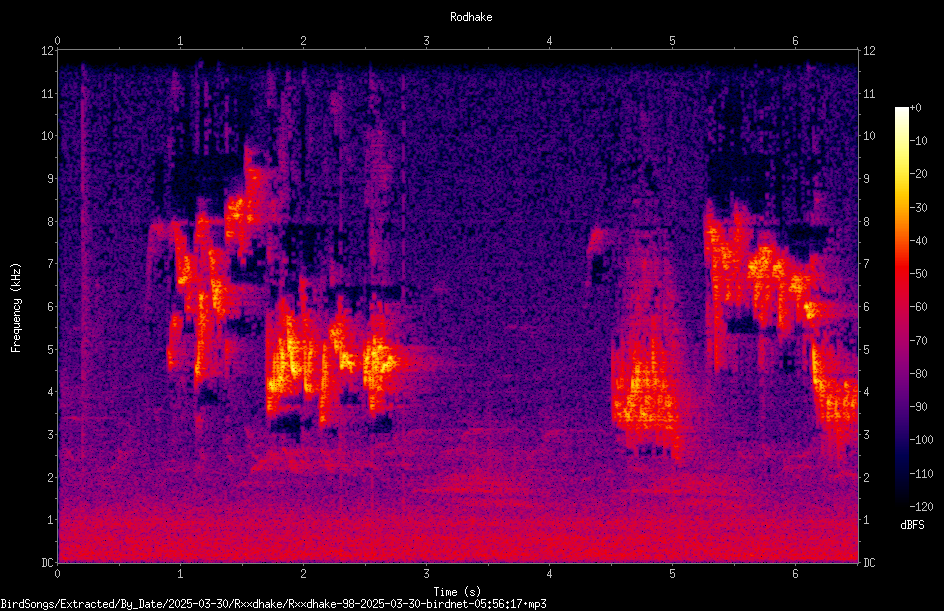
Task: Click the "-90" colorbar level label
Action: (919, 407)
